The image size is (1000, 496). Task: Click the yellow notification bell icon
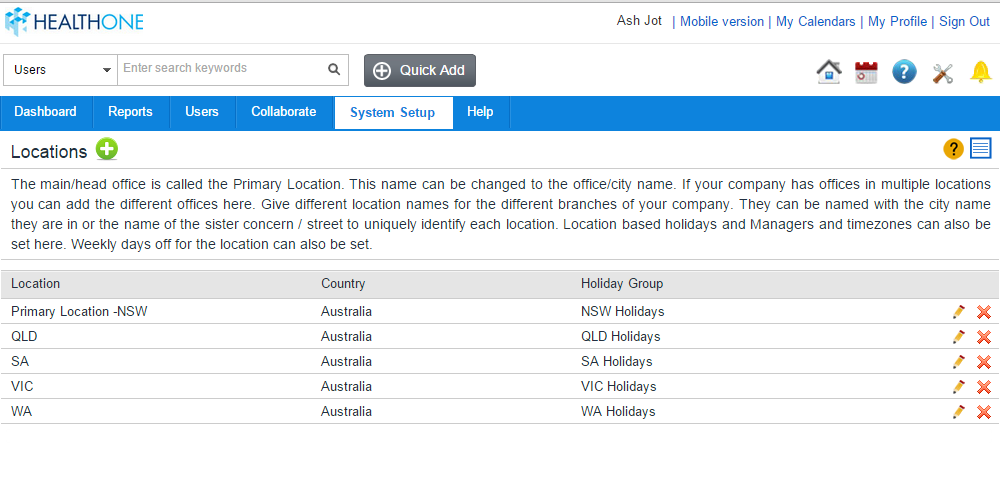(x=980, y=71)
